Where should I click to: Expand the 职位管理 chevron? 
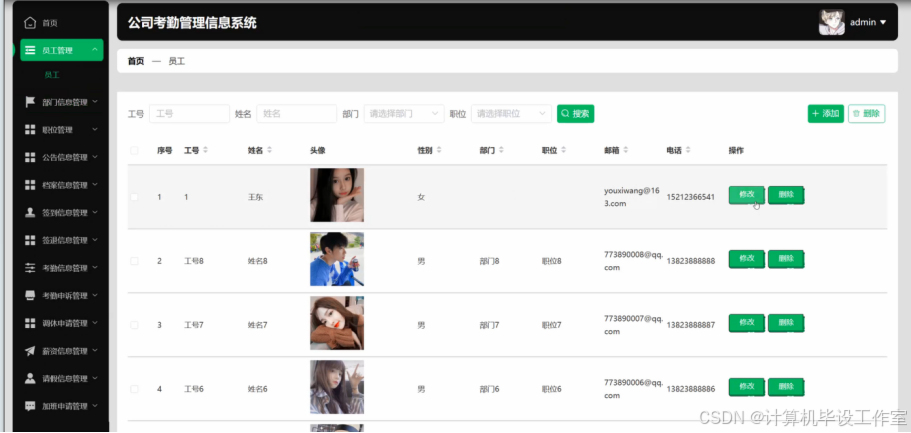coord(95,129)
